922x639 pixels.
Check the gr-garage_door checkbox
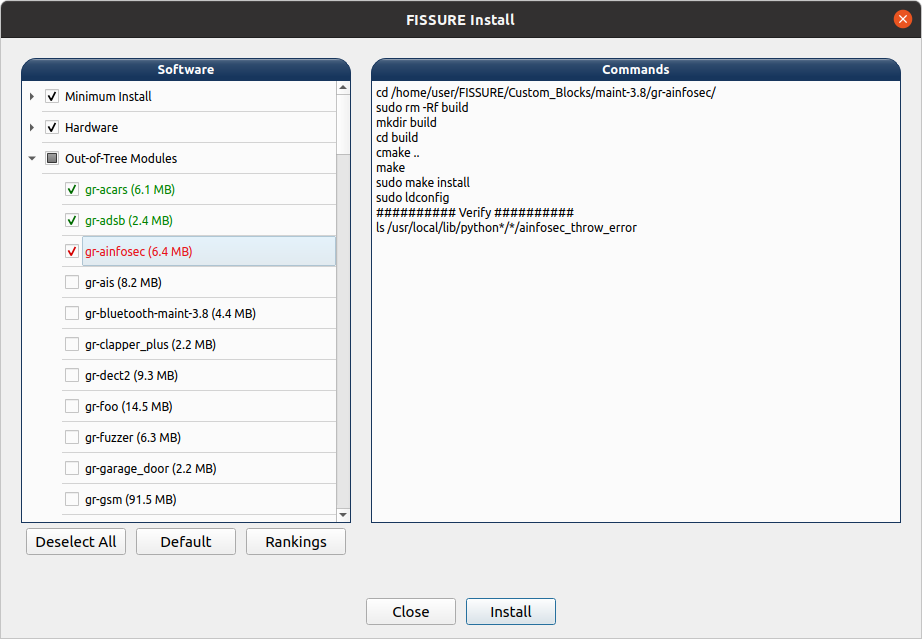72,469
